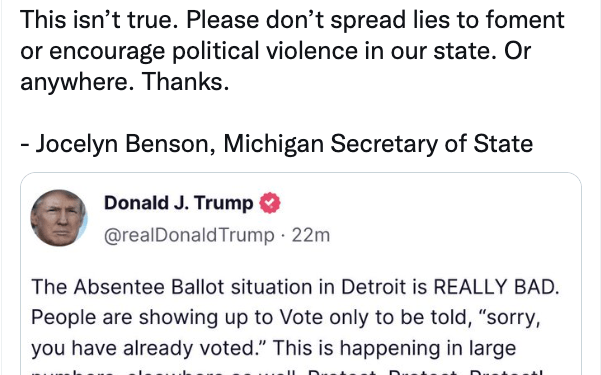
Task: Click empty area right of the 22m timestamp
Action: pyautogui.click(x=452, y=235)
